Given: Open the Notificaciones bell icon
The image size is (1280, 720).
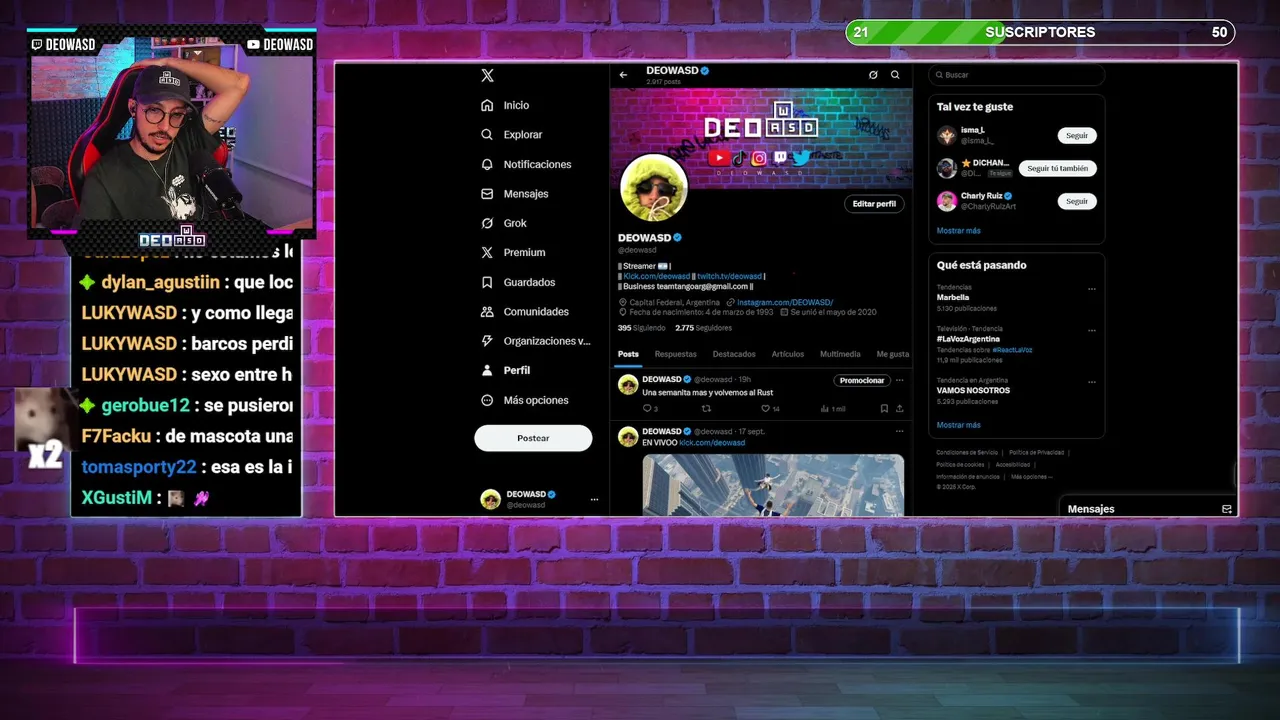Looking at the screenshot, I should [487, 164].
